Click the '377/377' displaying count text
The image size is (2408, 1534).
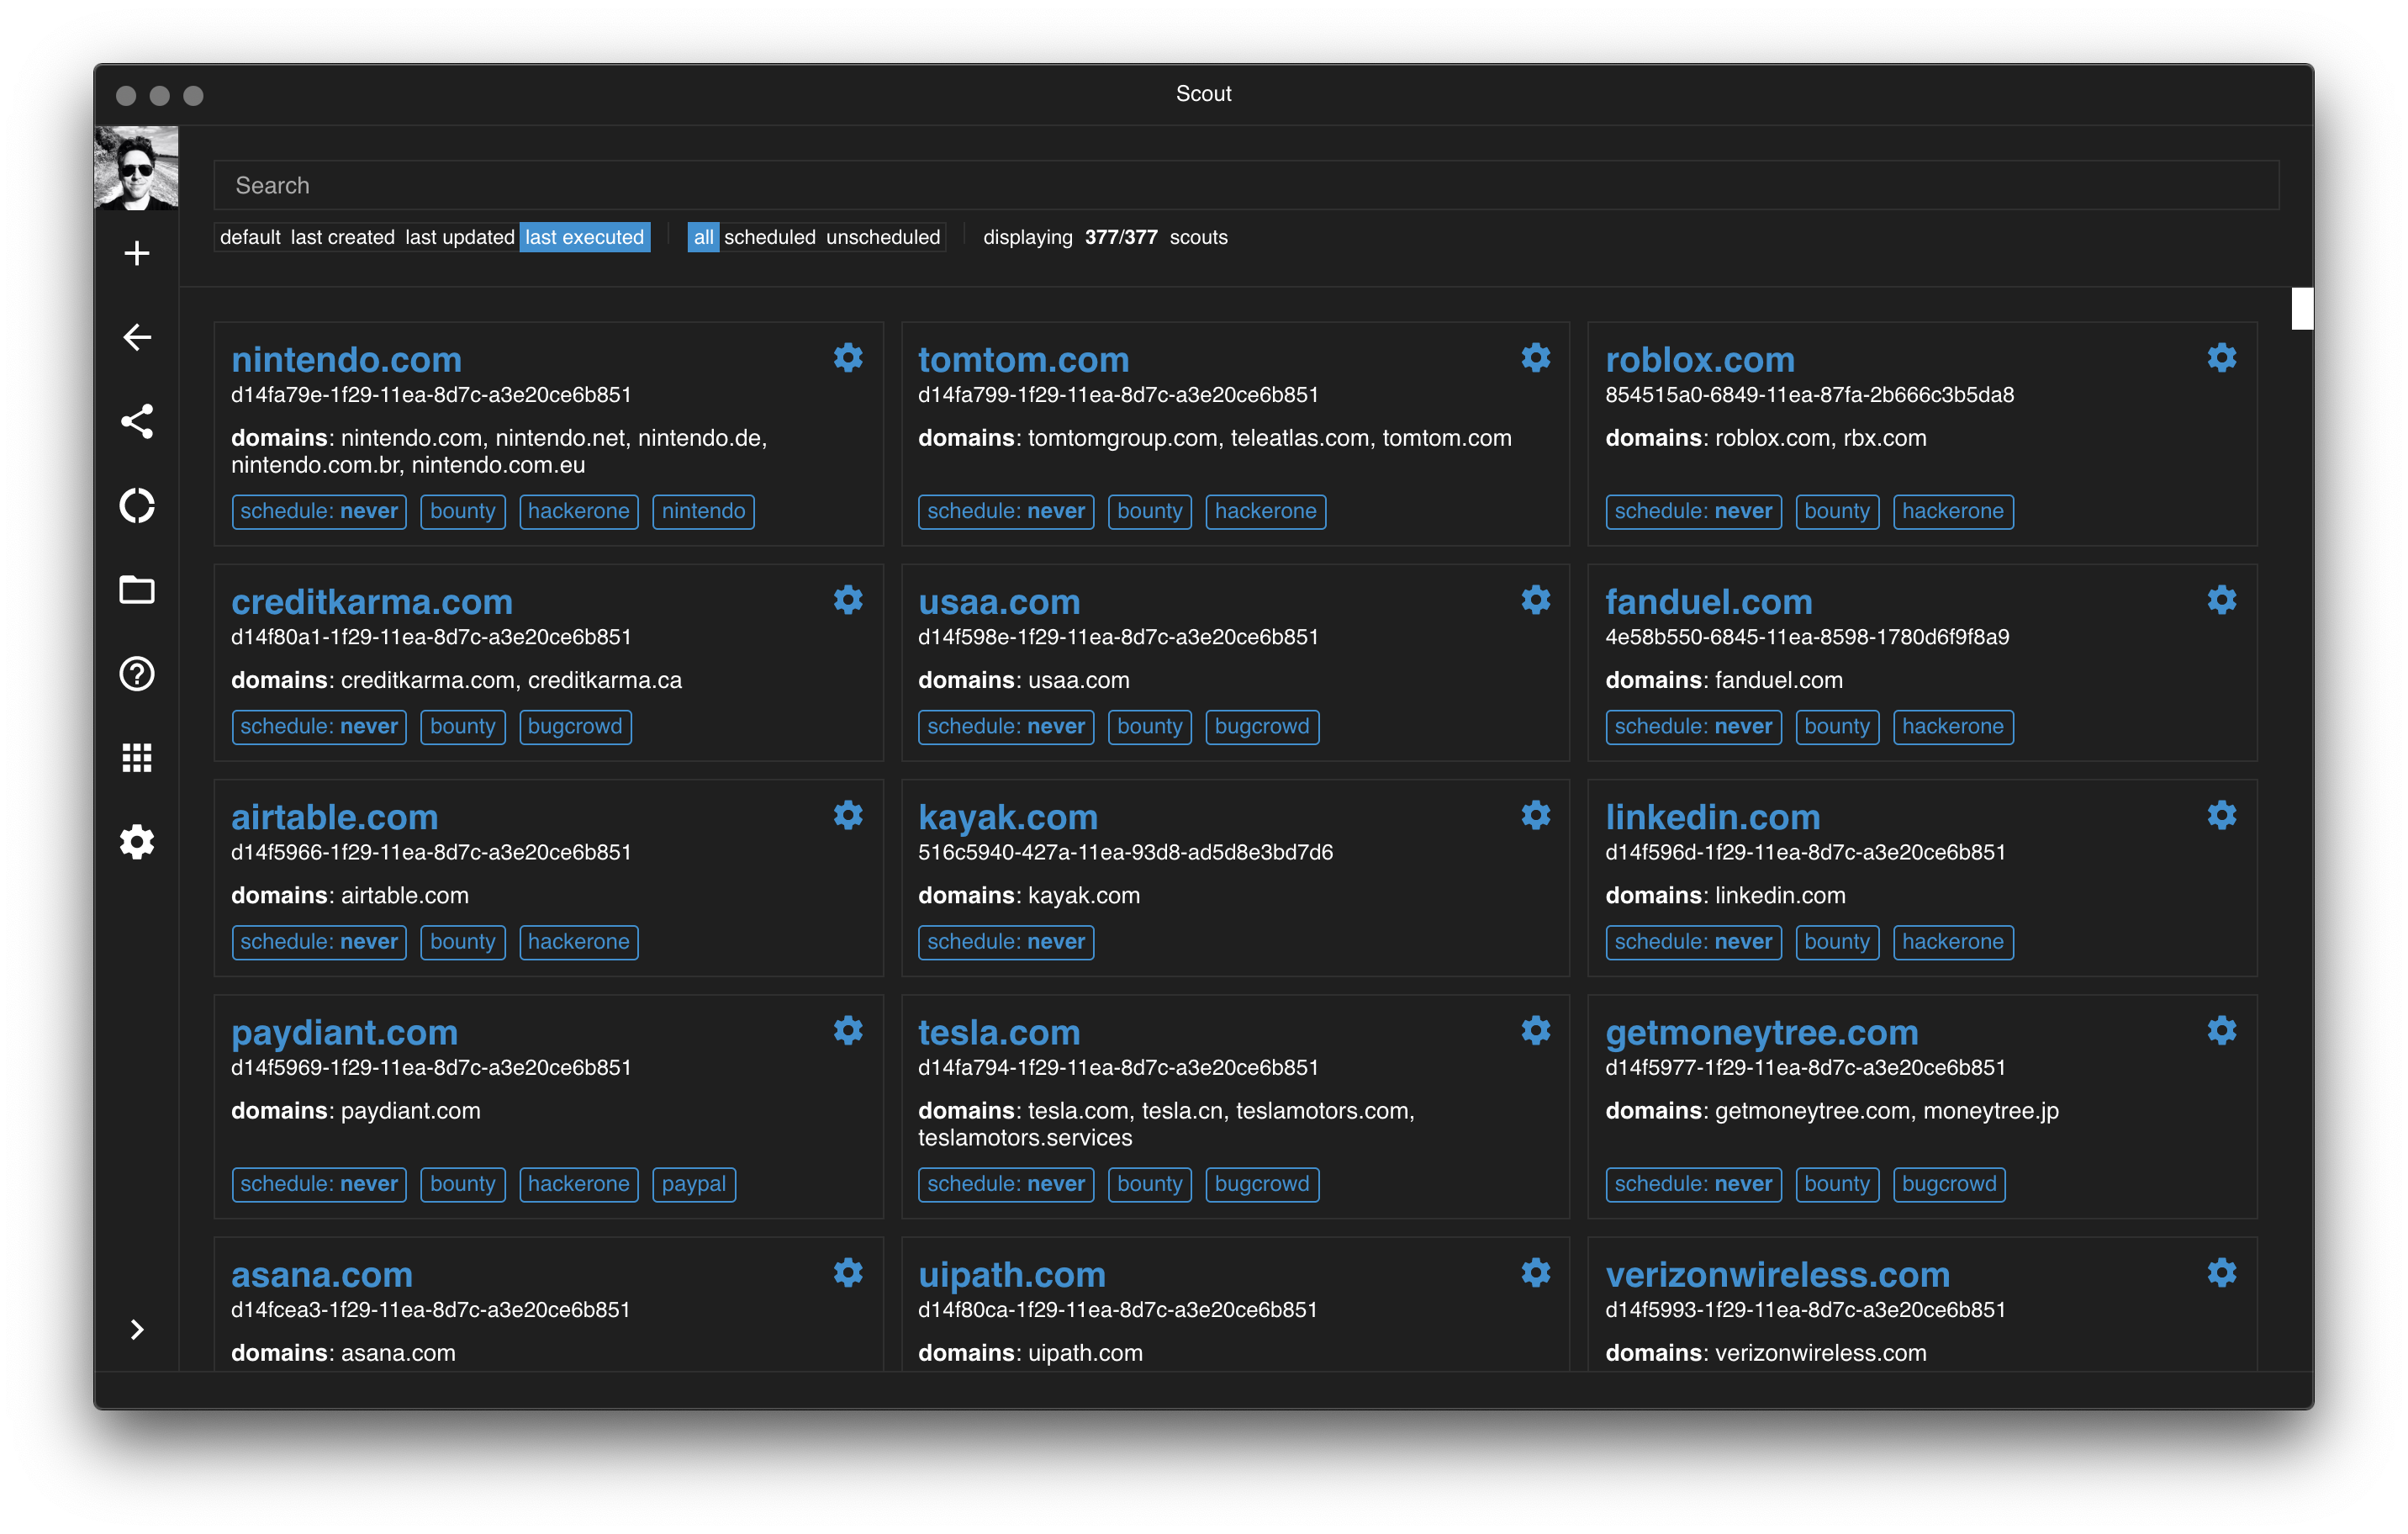pyautogui.click(x=1120, y=237)
